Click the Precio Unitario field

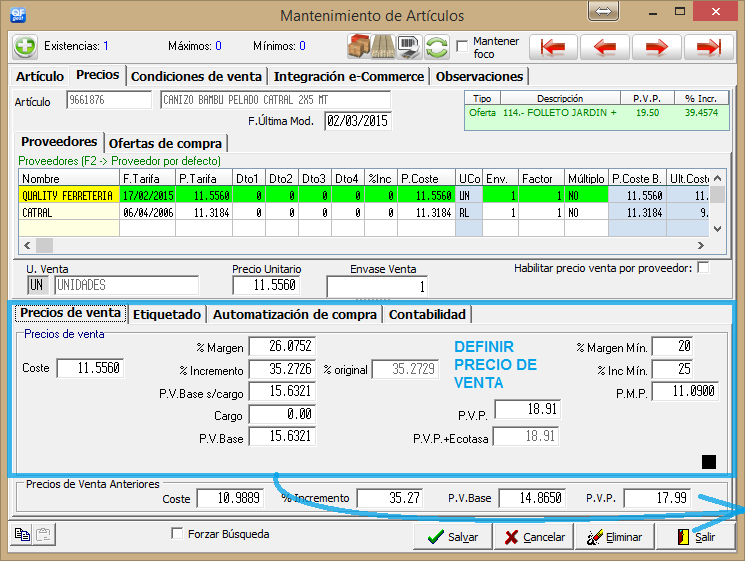[x=267, y=285]
